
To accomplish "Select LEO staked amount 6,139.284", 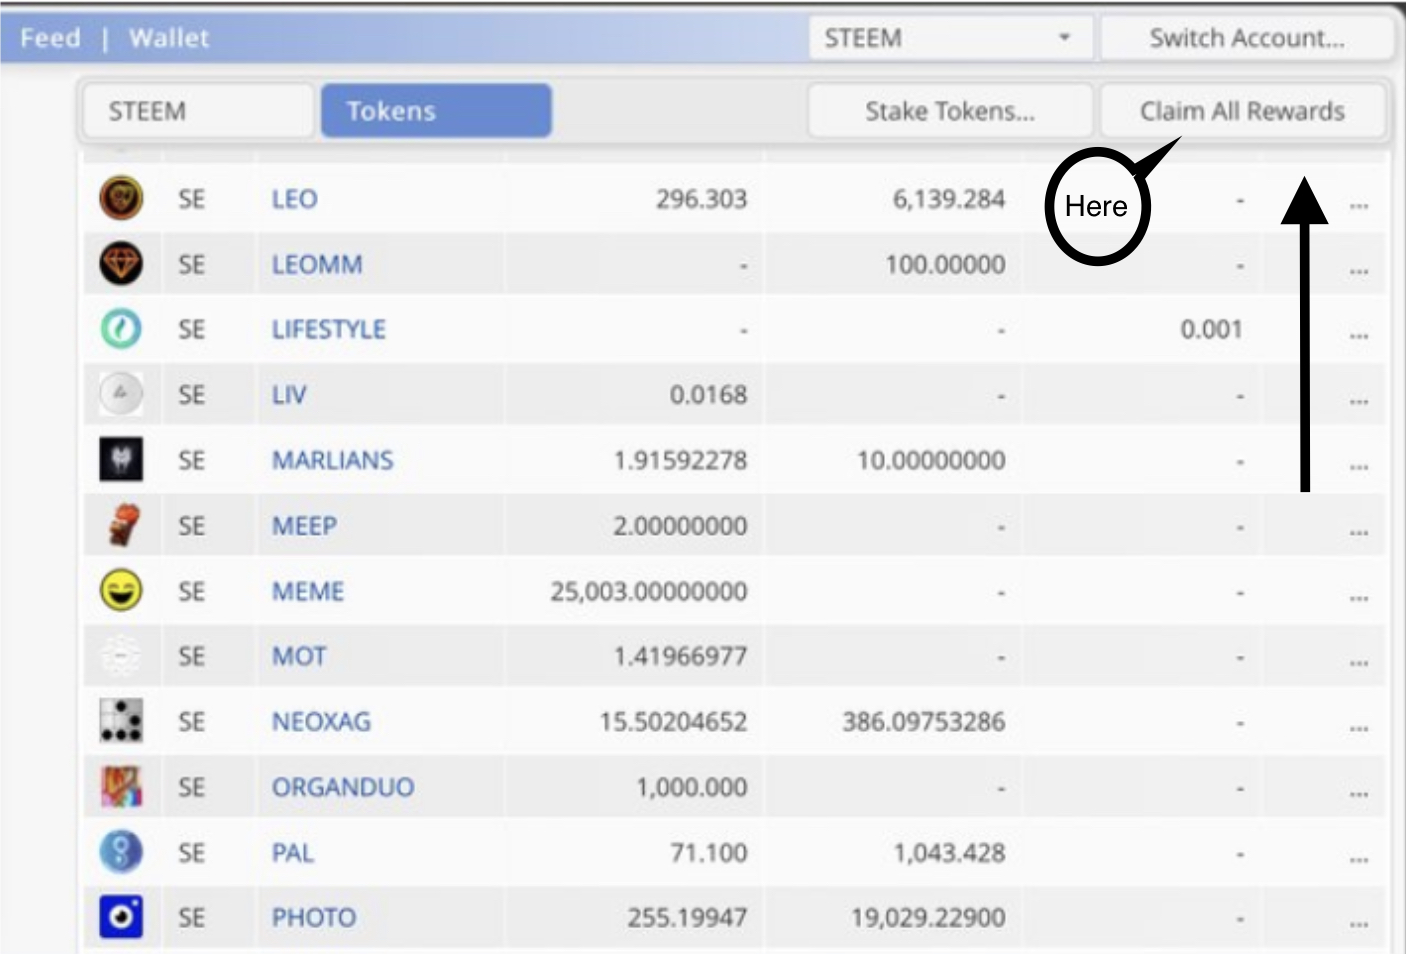I will point(948,199).
